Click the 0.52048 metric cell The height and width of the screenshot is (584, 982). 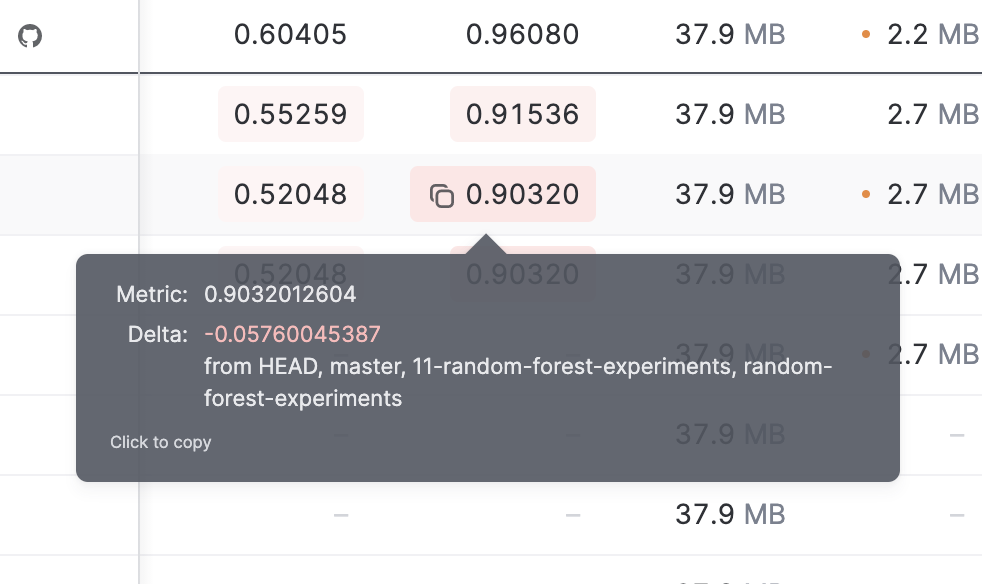coord(290,194)
